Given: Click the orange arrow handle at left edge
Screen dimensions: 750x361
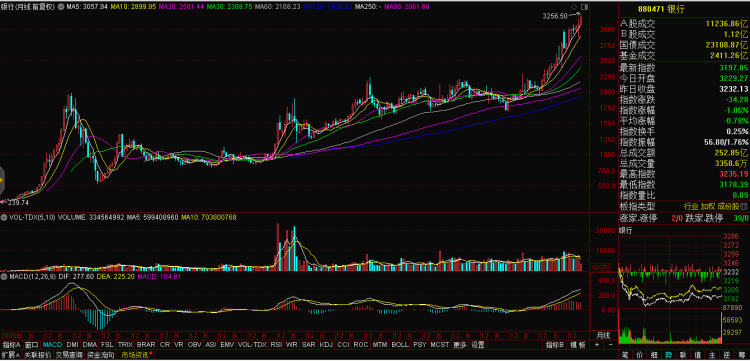Looking at the screenshot, I should coord(2,181).
